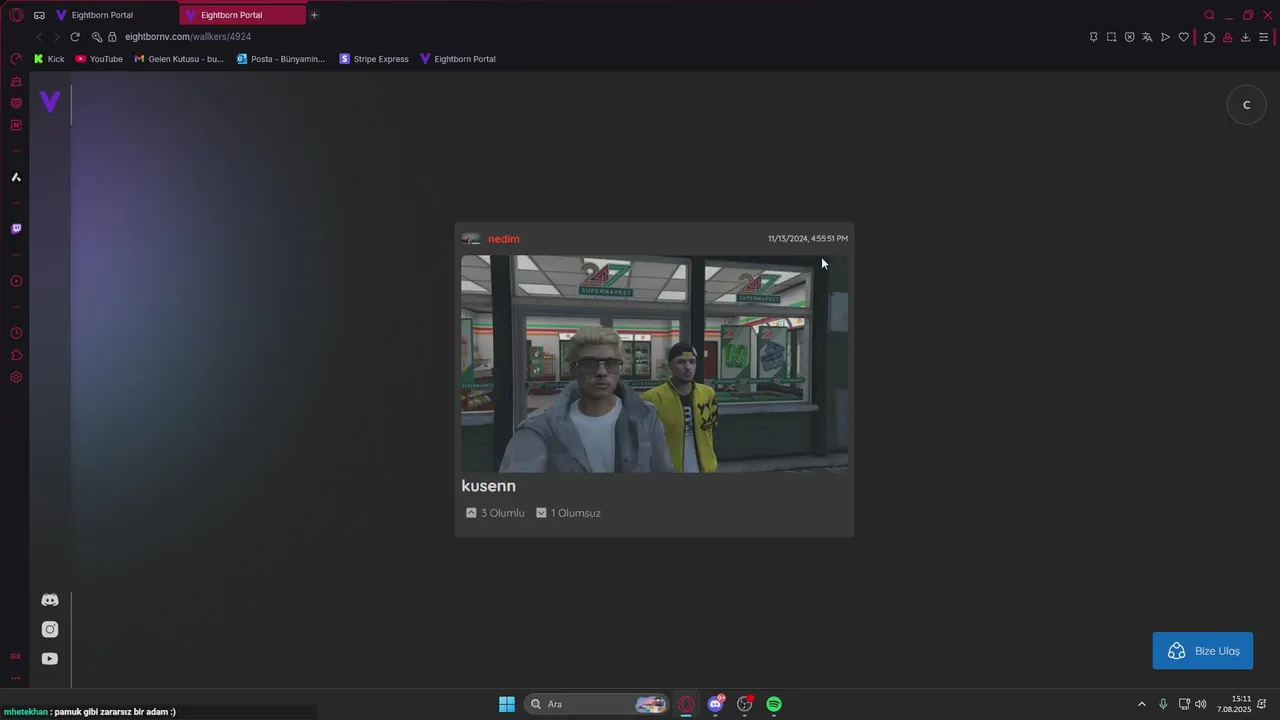Image resolution: width=1280 pixels, height=720 pixels.
Task: Open the browser extensions cube icon
Action: click(1209, 37)
